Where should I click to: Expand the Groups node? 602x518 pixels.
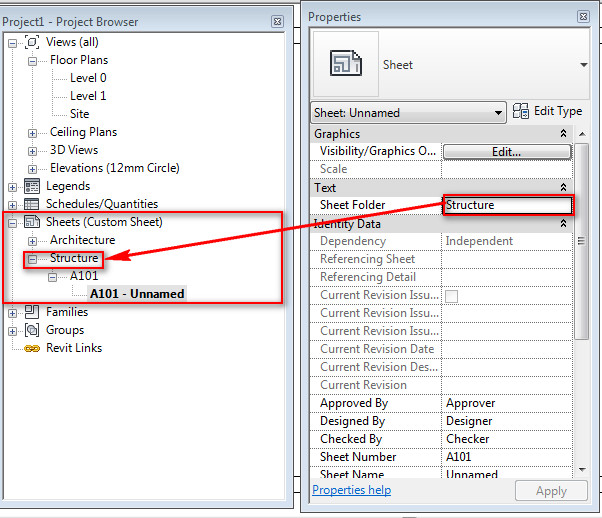click(x=12, y=331)
